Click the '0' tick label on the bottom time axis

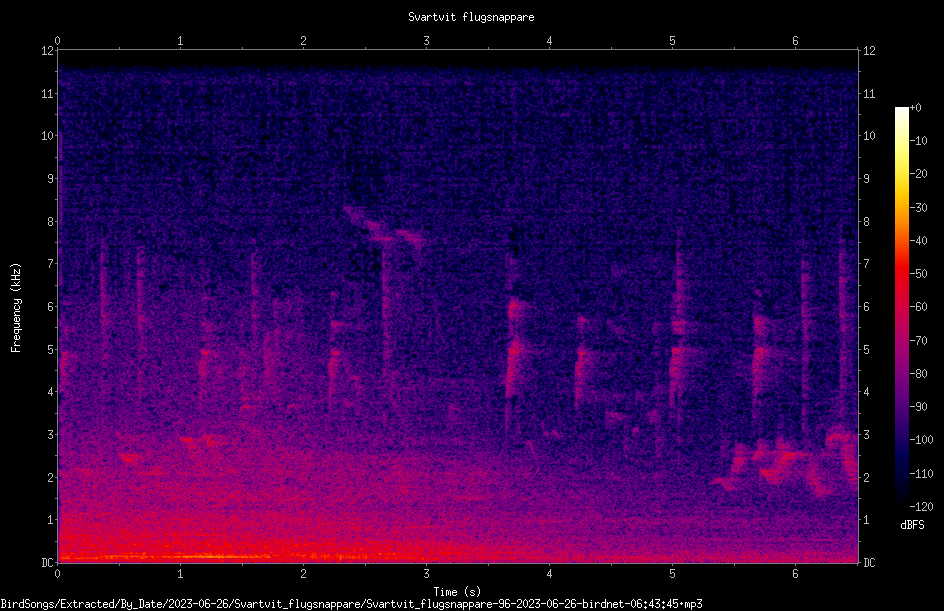click(57, 574)
